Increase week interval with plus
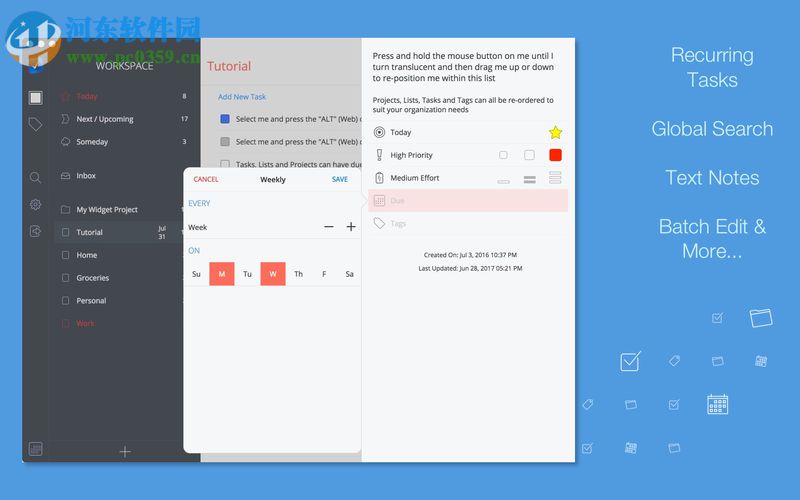The image size is (800, 500). [x=351, y=227]
